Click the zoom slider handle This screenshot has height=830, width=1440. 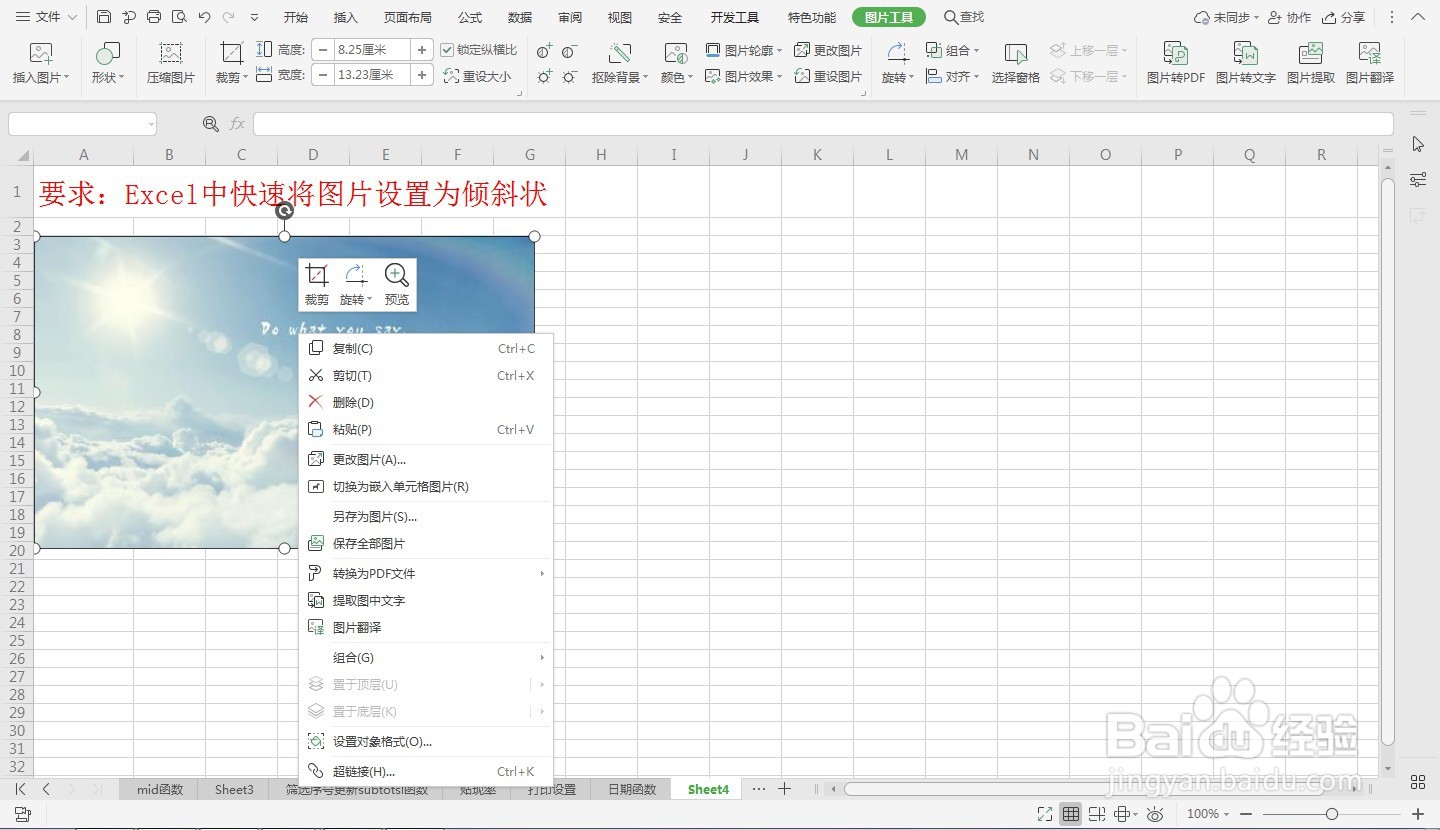pyautogui.click(x=1331, y=814)
